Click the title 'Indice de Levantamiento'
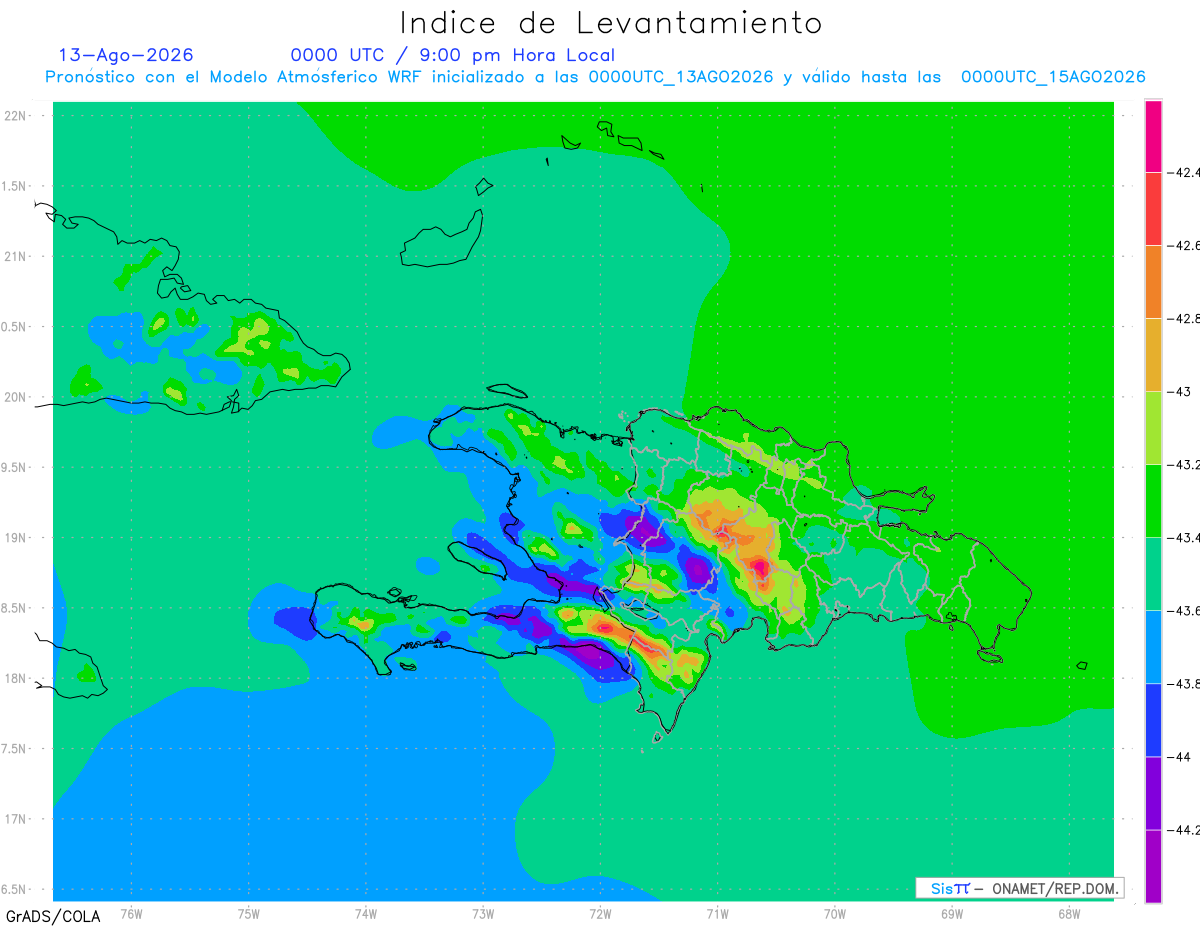Screen dimensions: 1200x927 [x=611, y=23]
